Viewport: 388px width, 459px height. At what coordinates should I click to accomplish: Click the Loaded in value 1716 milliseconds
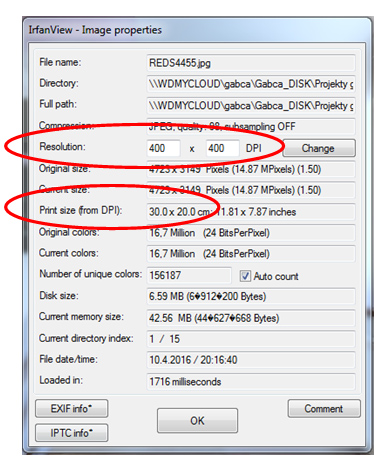click(251, 381)
